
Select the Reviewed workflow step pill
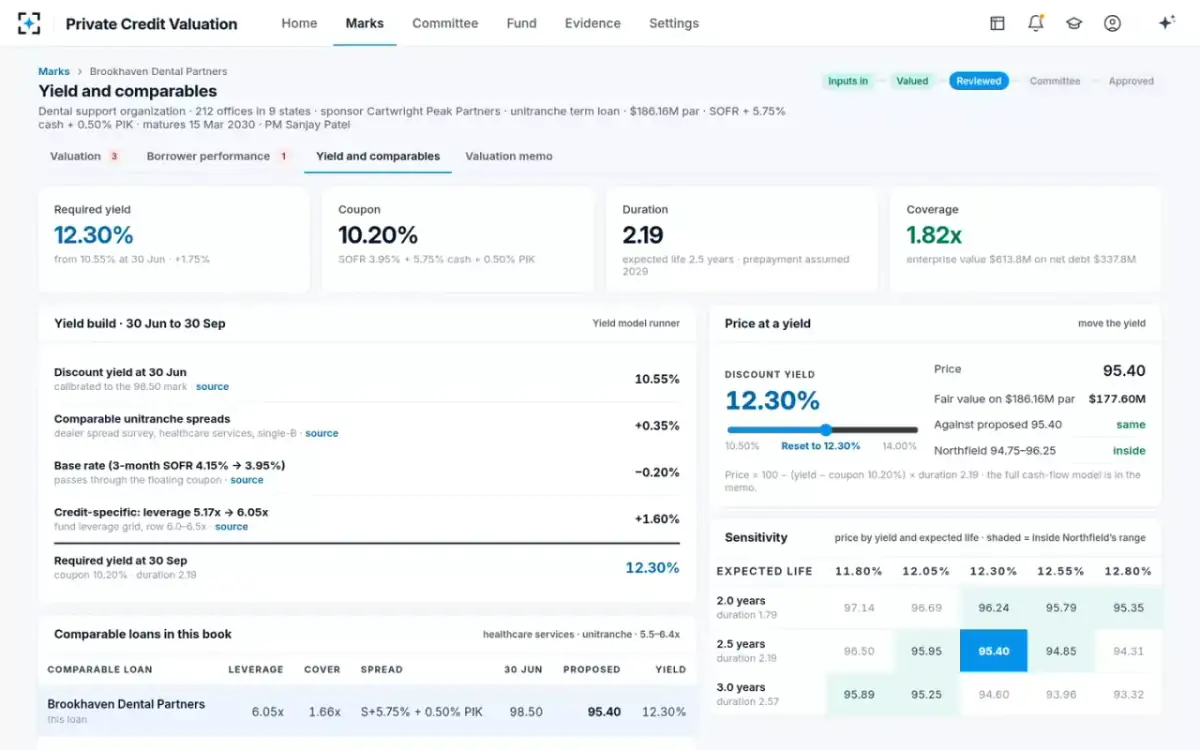tap(979, 81)
